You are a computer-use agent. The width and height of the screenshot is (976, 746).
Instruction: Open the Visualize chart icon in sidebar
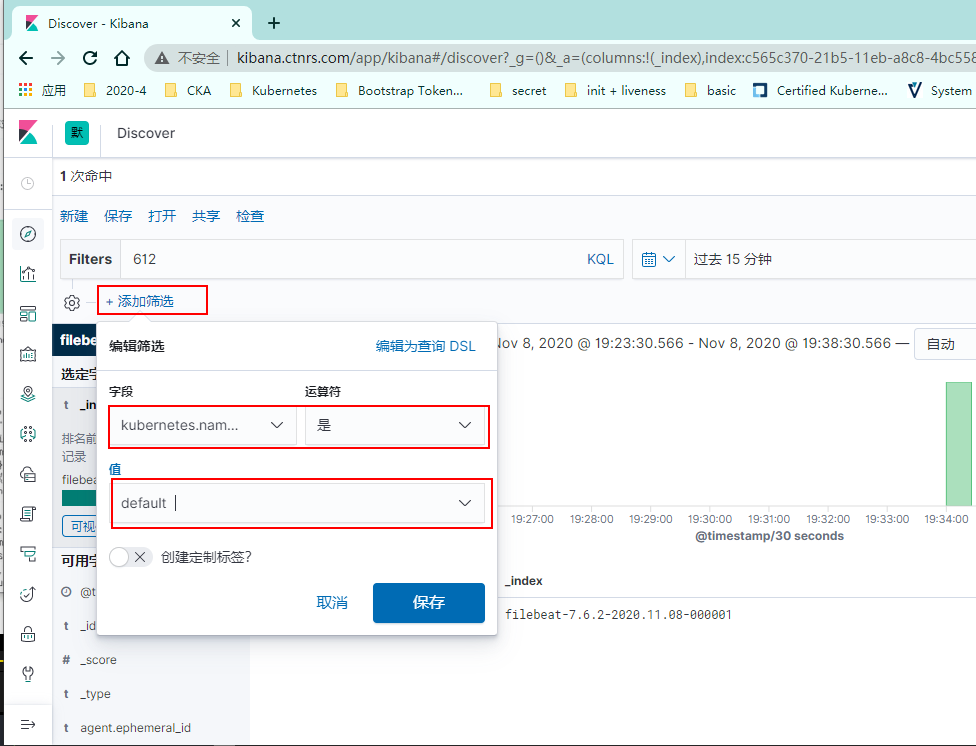28,274
